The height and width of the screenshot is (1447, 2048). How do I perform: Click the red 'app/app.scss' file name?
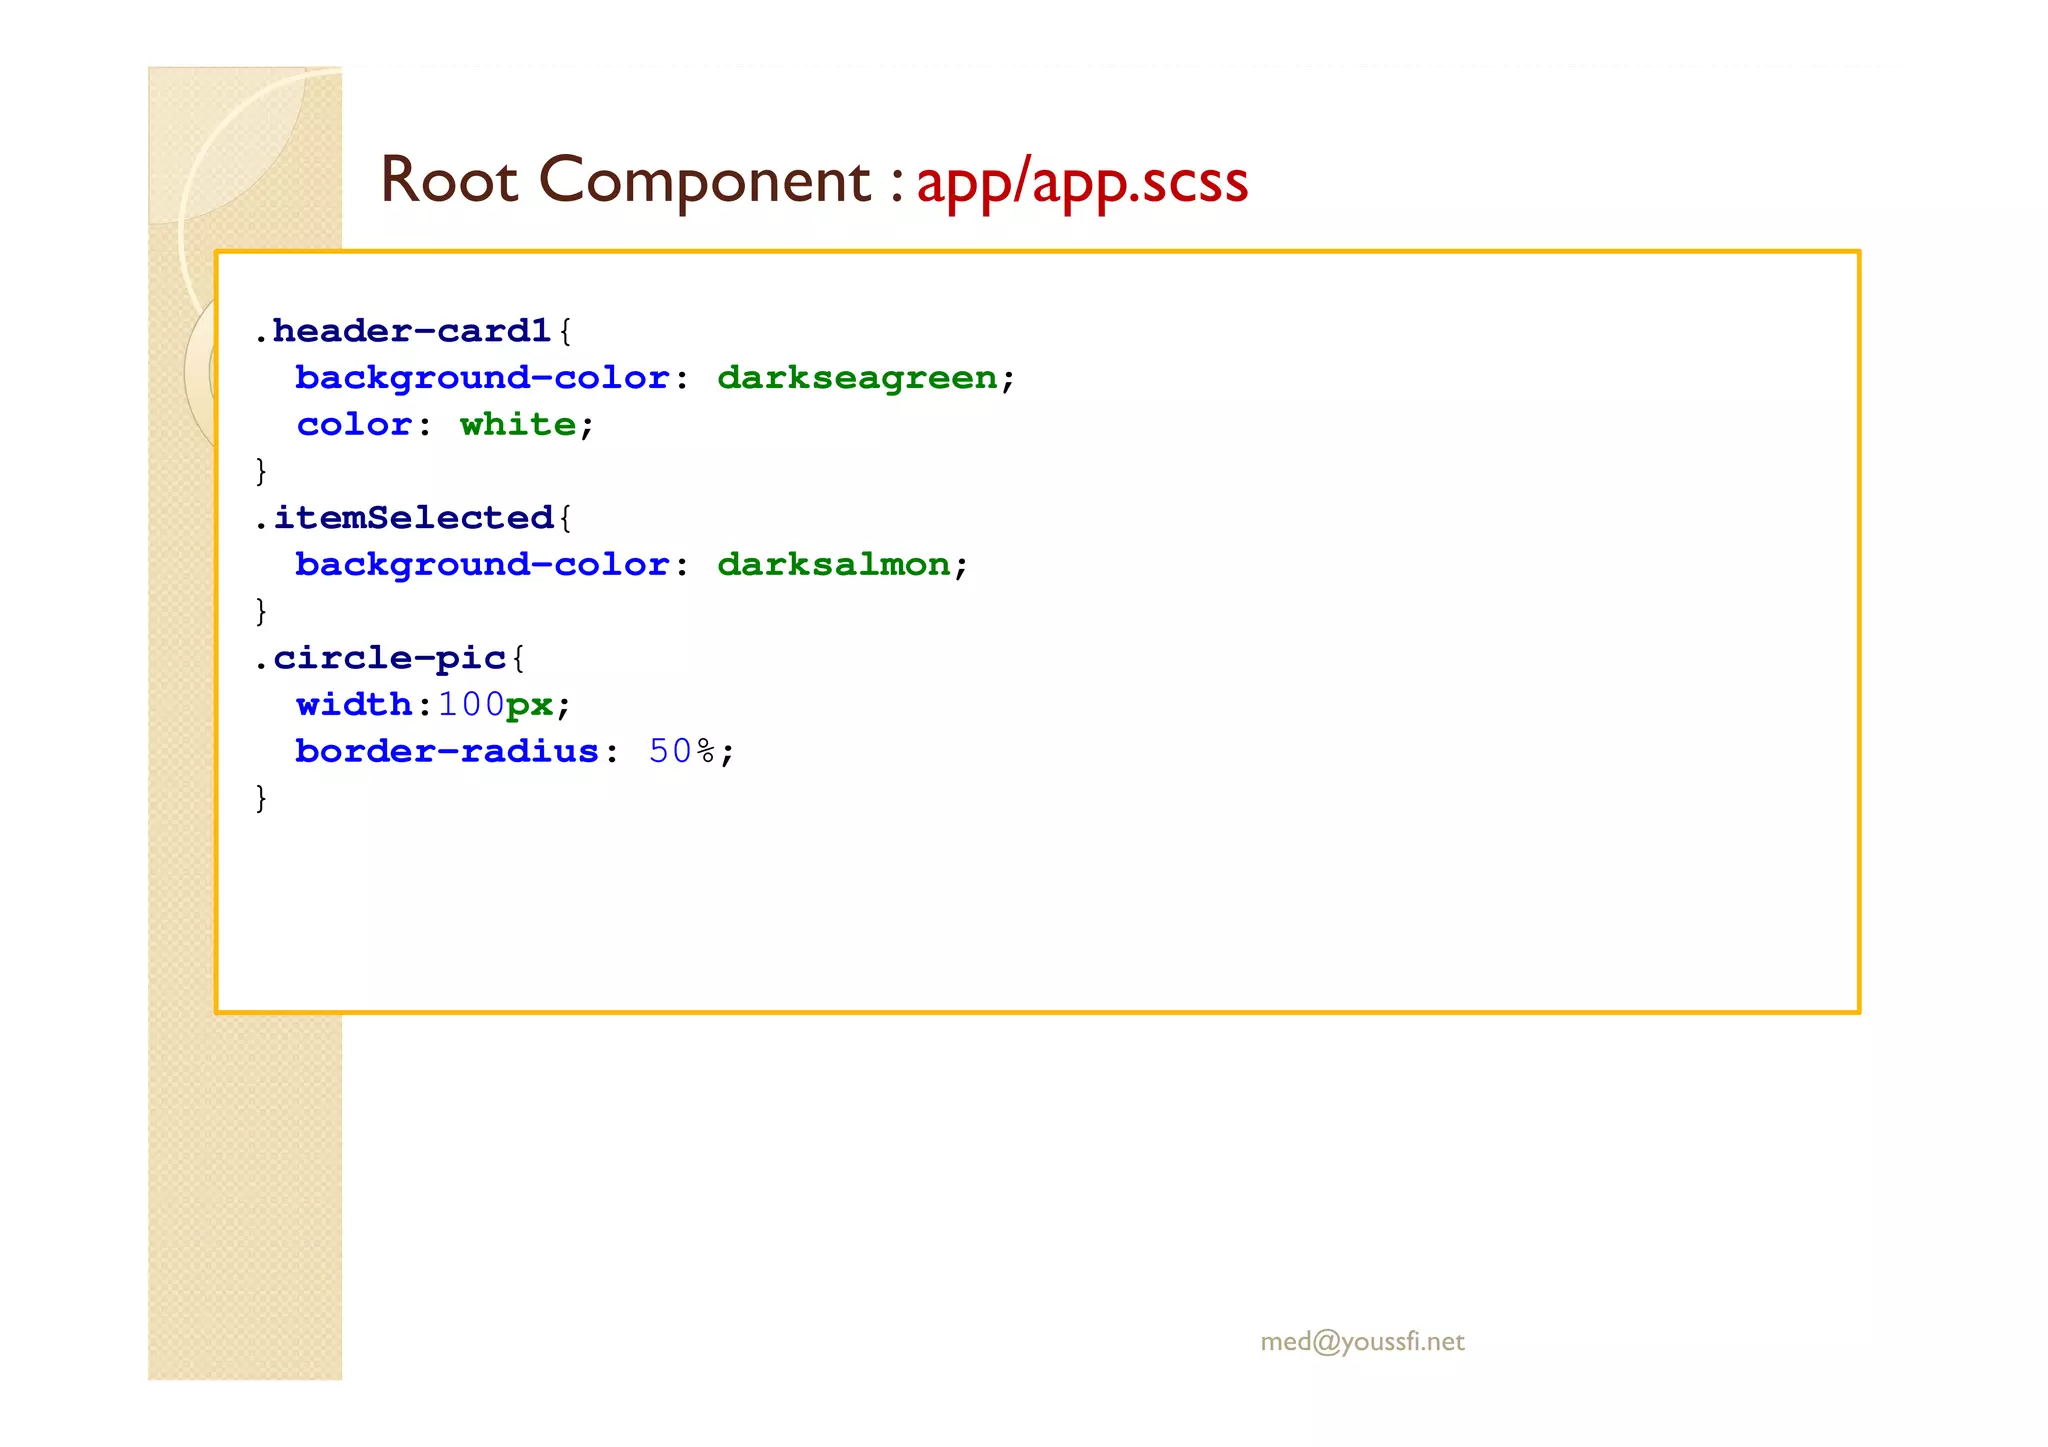[1082, 183]
